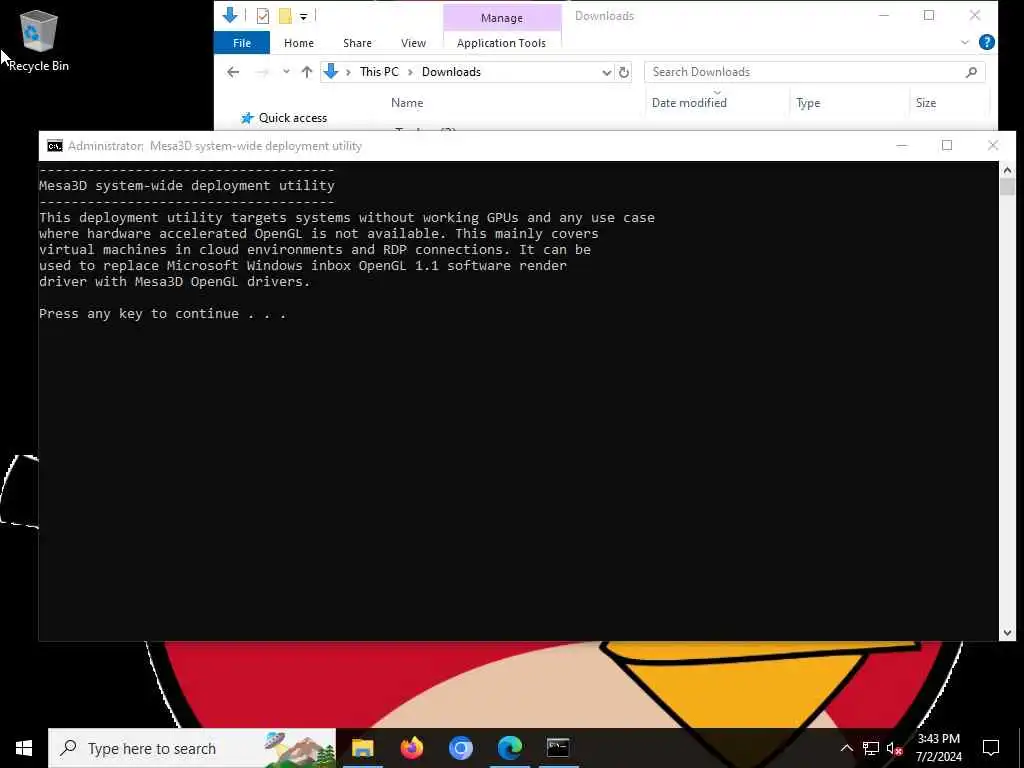Open the Recycle Bin desktop icon

pyautogui.click(x=39, y=40)
